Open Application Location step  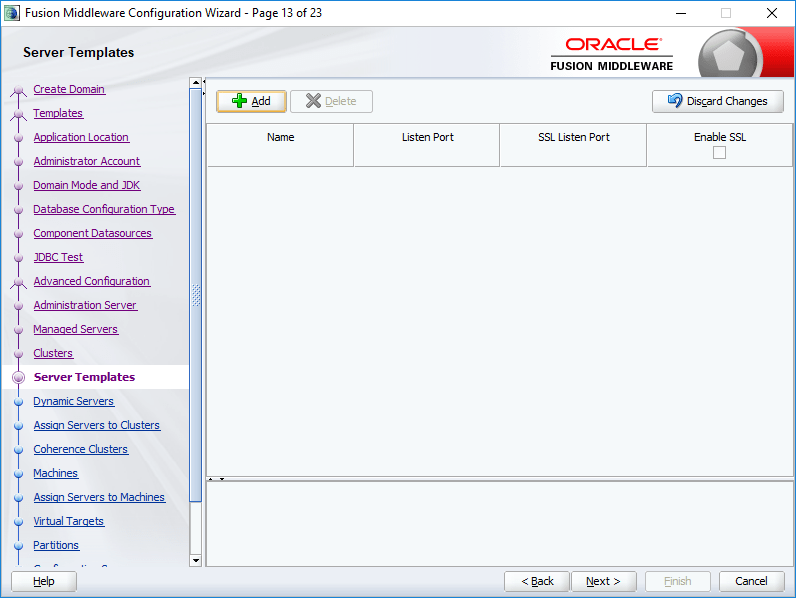click(x=81, y=137)
